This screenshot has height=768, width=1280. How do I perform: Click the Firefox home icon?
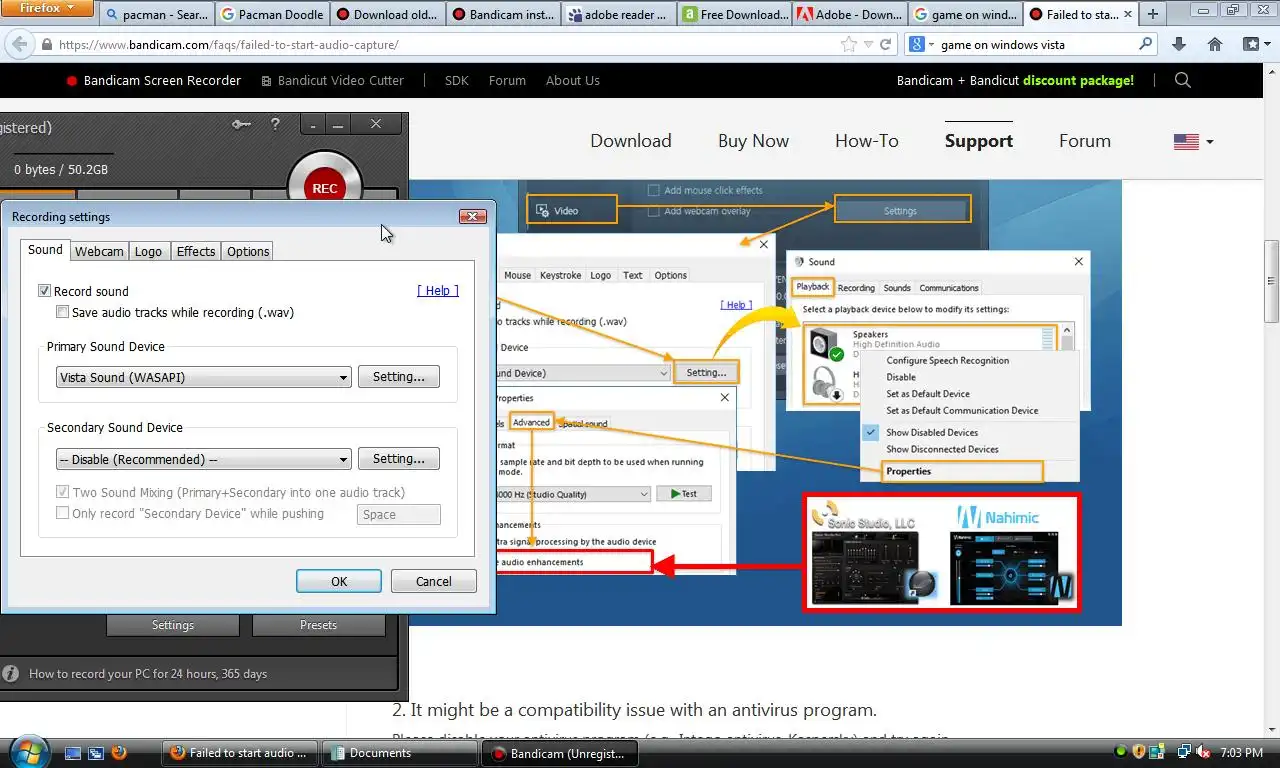(x=1215, y=44)
